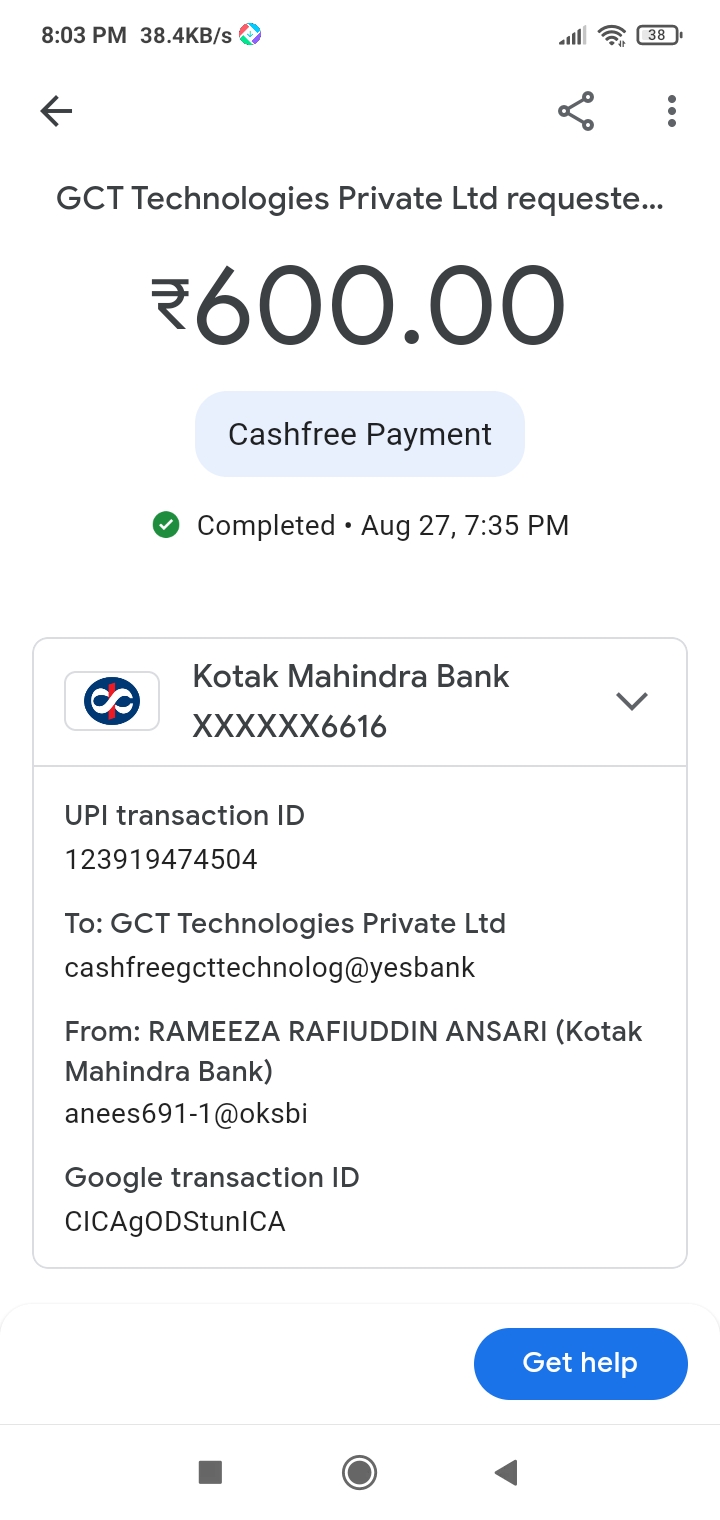The width and height of the screenshot is (720, 1520).
Task: Tap the Cashfree Payment chip
Action: 360,434
